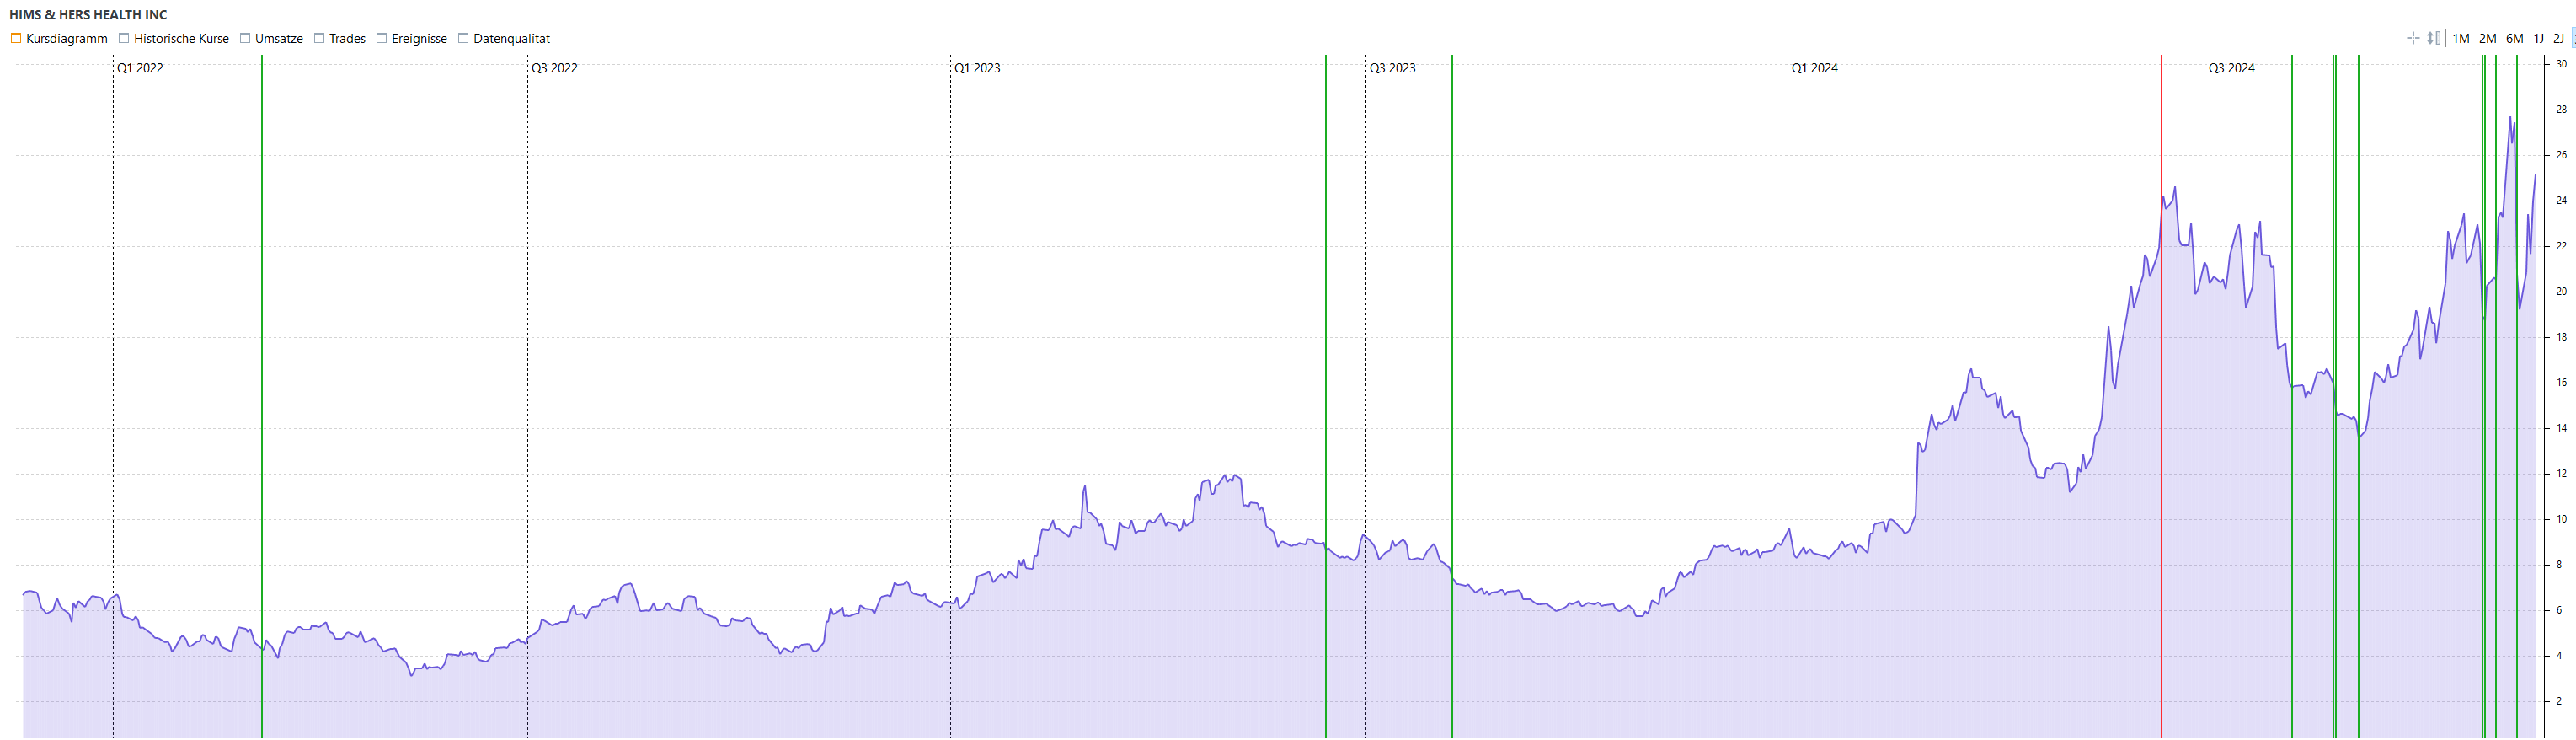The image size is (2576, 740).
Task: Click the 2 value on price axis
Action: point(2560,701)
